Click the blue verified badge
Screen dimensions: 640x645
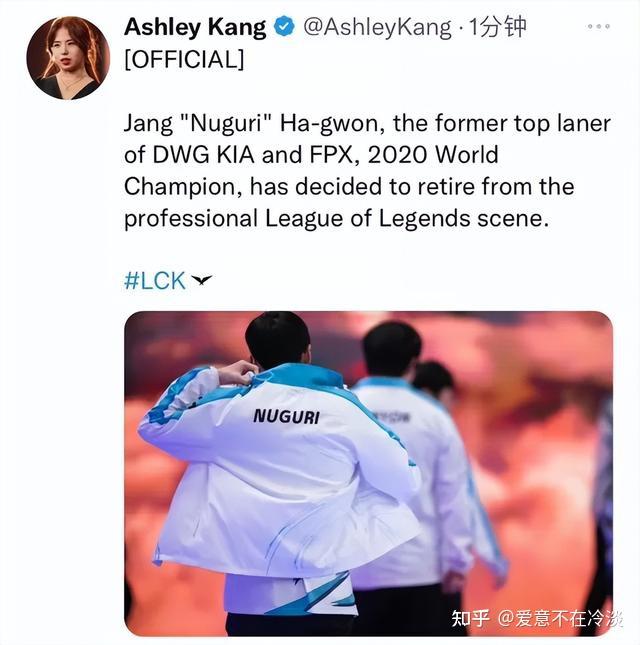284,27
